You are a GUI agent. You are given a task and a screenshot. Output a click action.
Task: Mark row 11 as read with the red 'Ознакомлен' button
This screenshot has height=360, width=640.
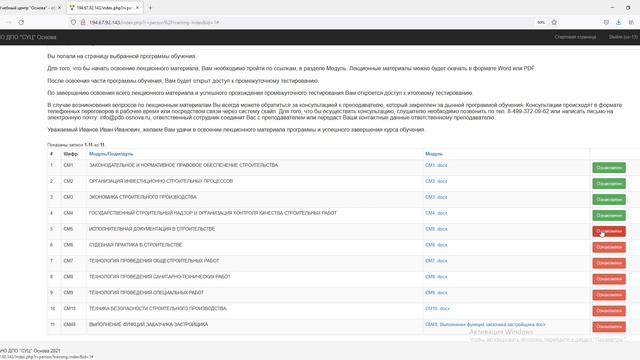pos(609,327)
